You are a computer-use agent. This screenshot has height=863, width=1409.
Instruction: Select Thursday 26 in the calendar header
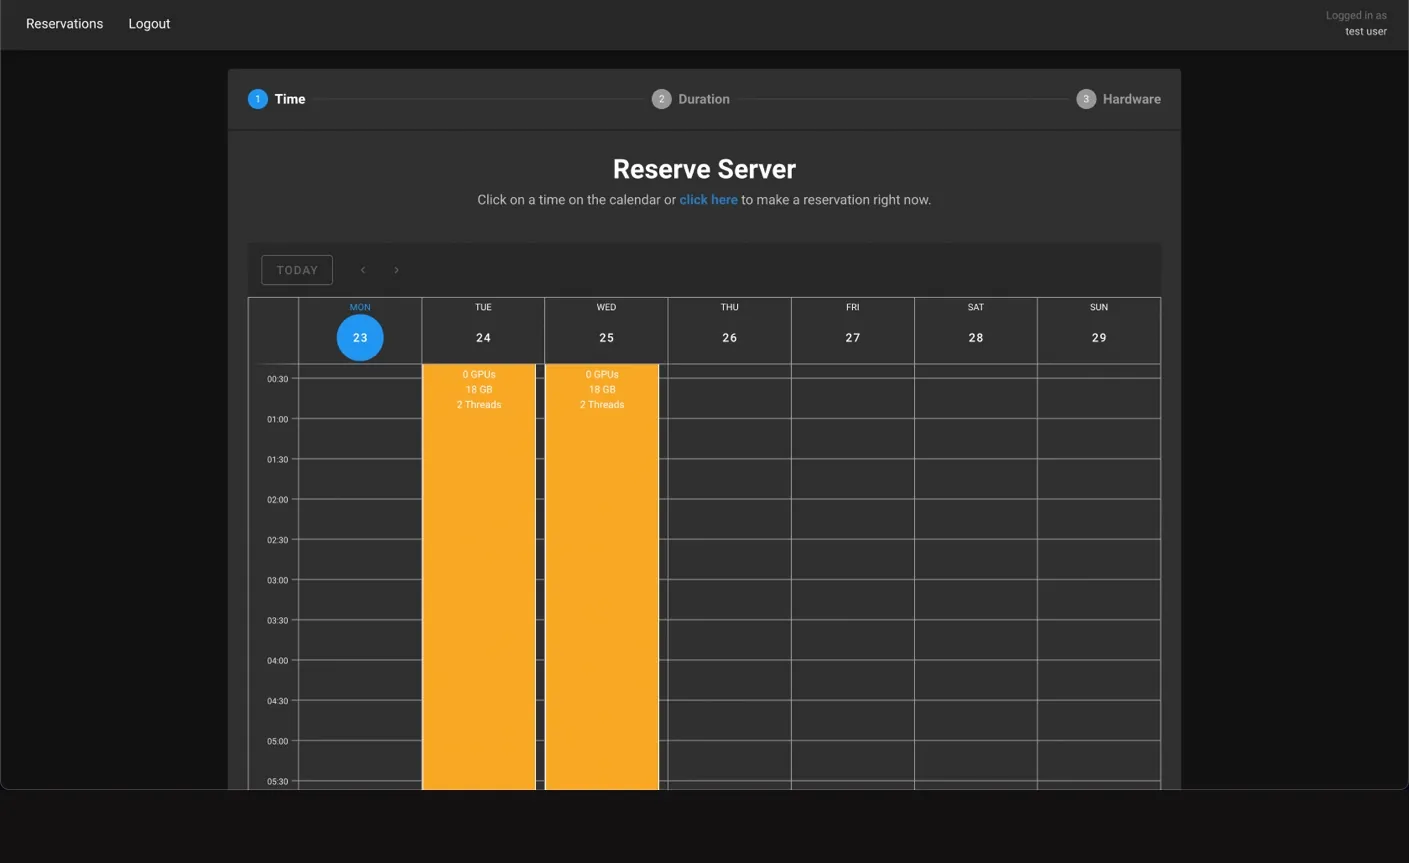click(x=730, y=338)
